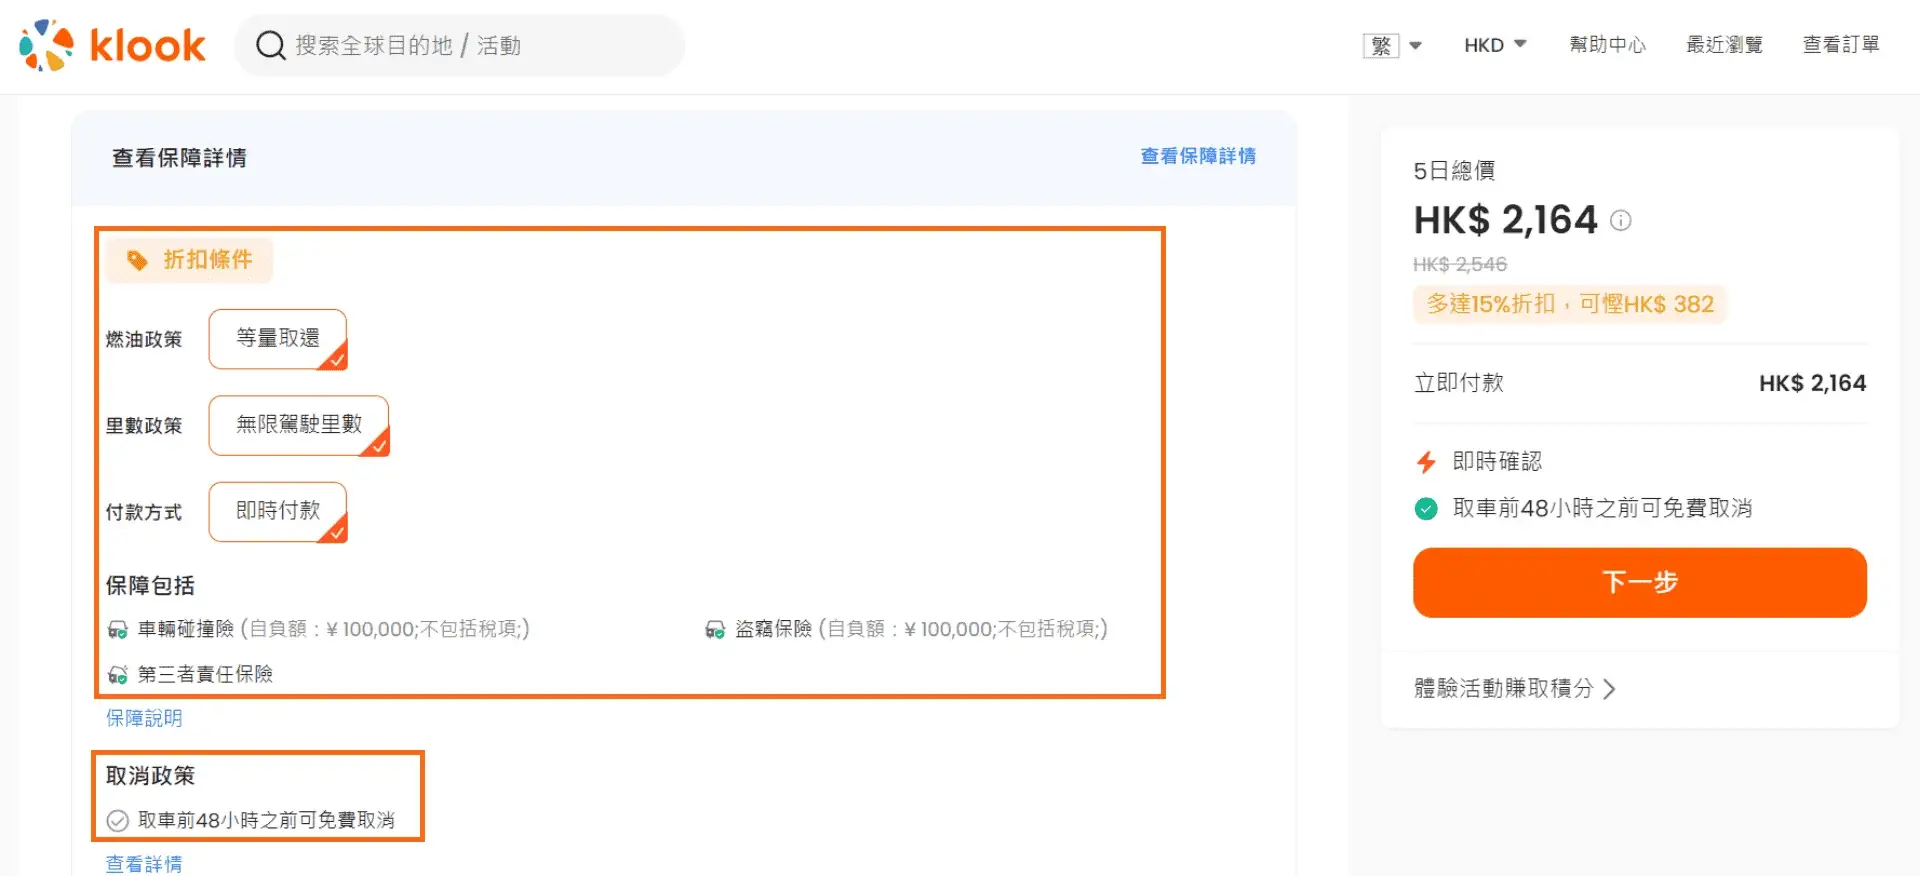Click the search magnifier icon
Viewport: 1920px width, 876px height.
[x=270, y=45]
